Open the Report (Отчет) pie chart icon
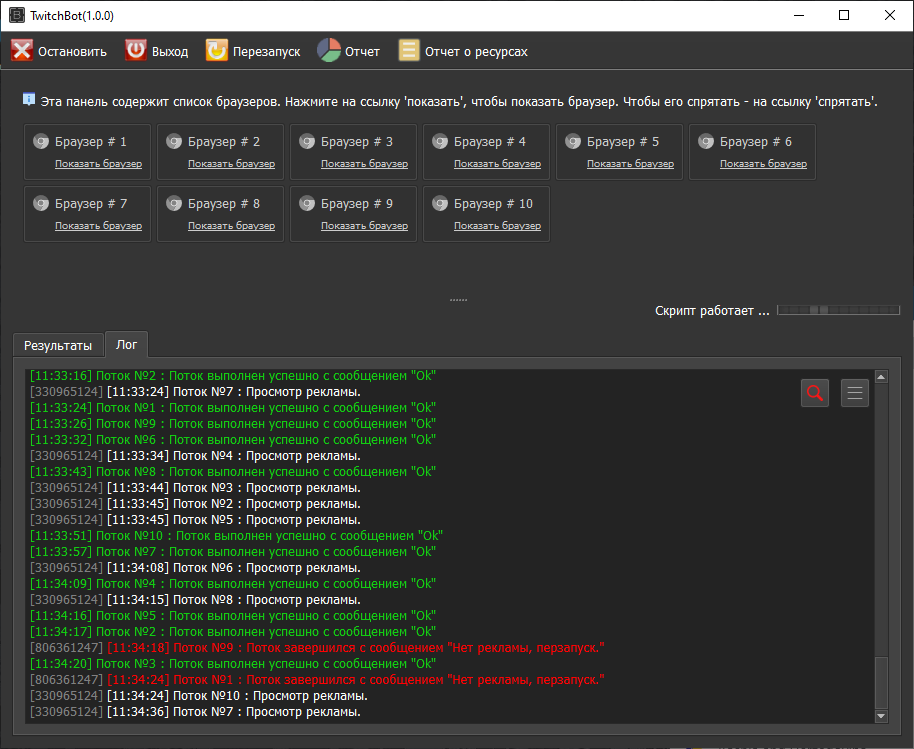Viewport: 914px width, 749px height. (329, 51)
